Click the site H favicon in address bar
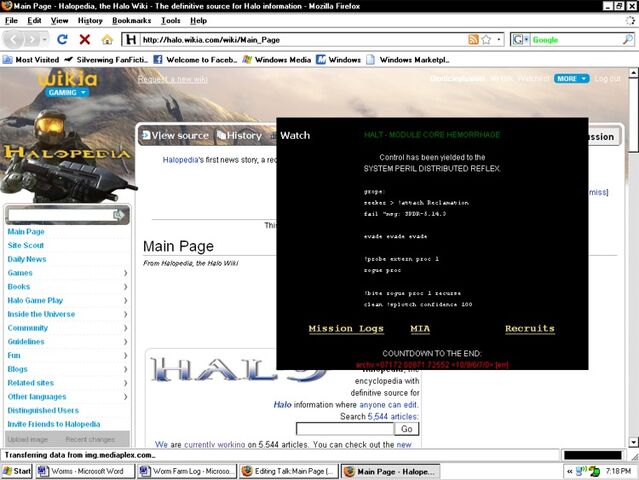Image resolution: width=639 pixels, height=480 pixels. point(131,40)
